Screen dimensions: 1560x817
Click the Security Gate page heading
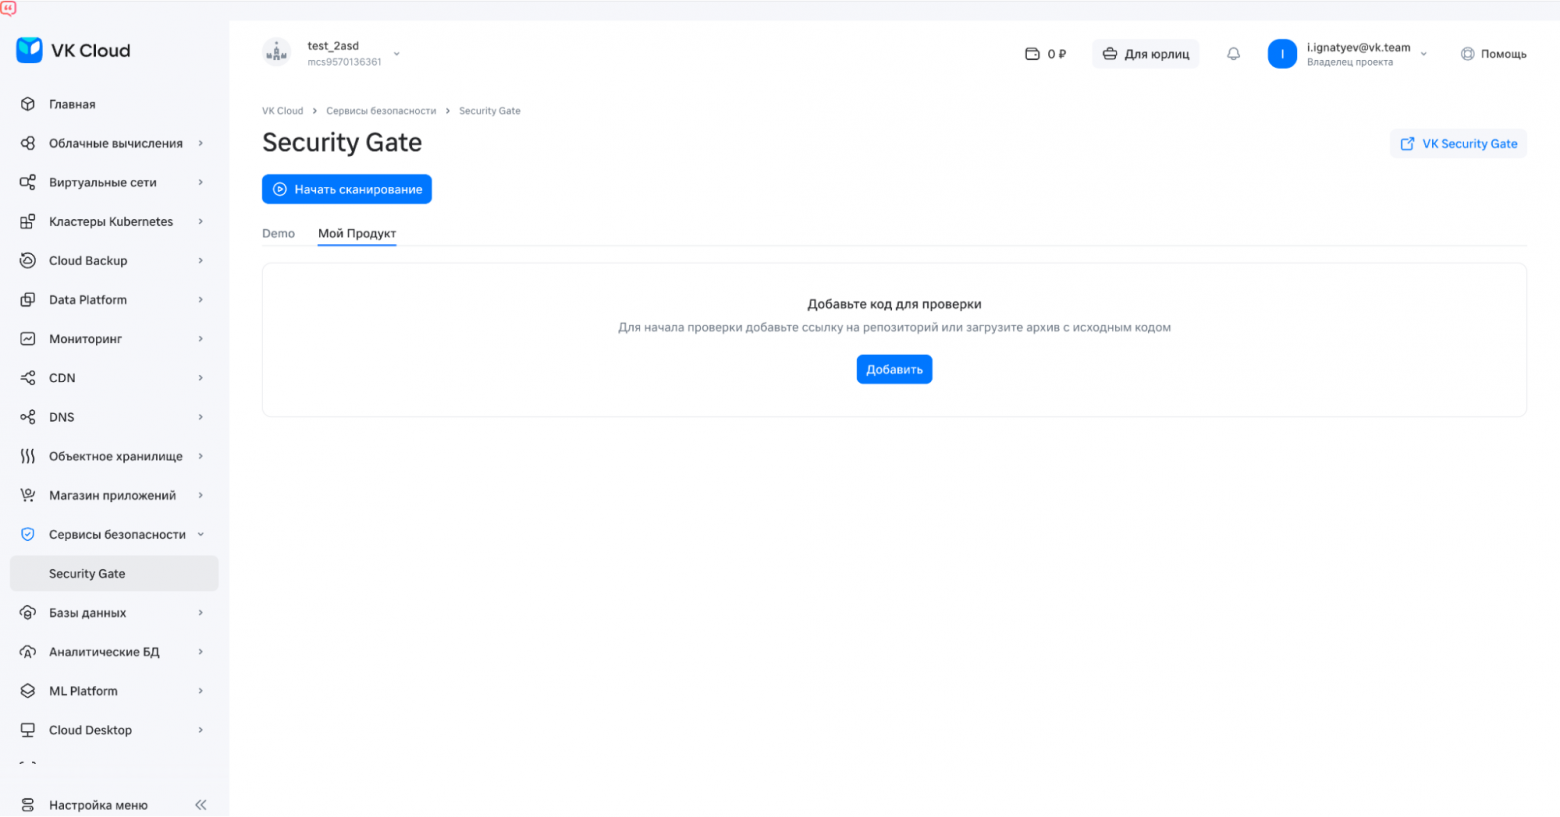point(342,143)
